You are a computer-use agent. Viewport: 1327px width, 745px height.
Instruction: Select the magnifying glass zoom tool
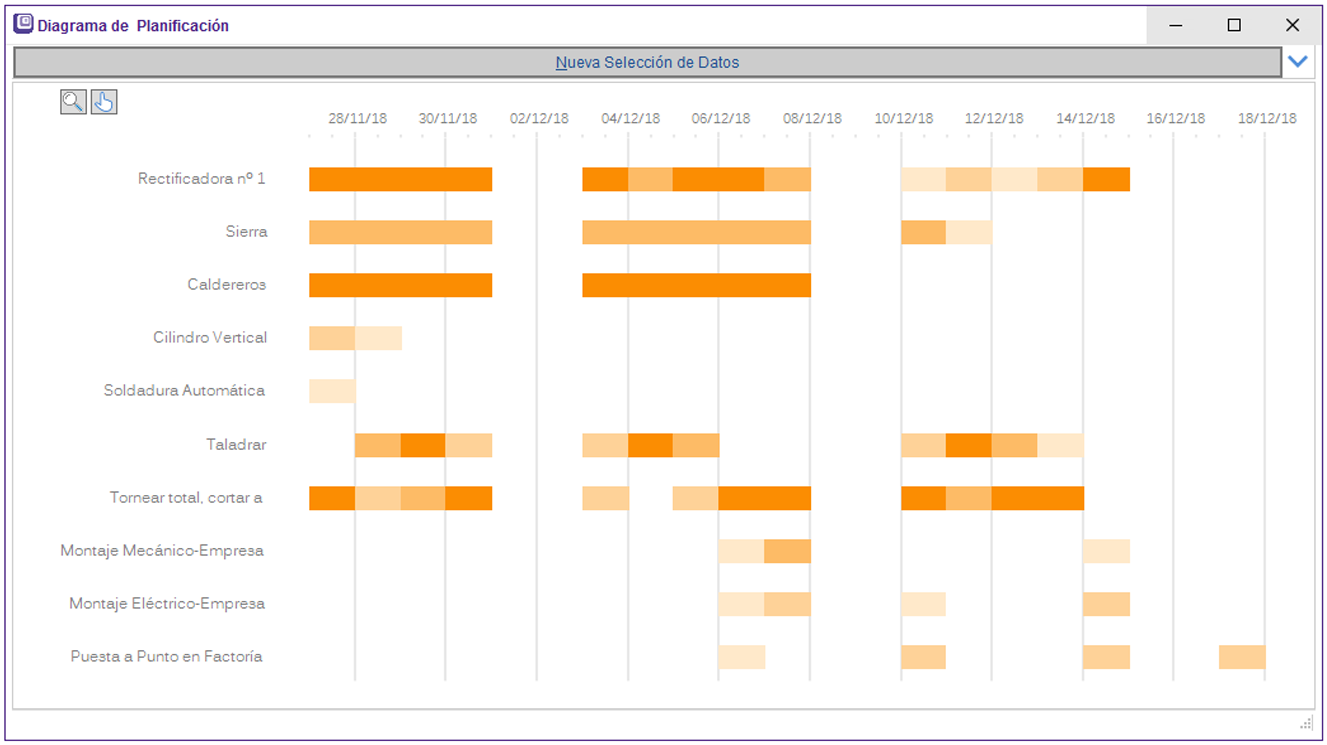click(x=73, y=101)
